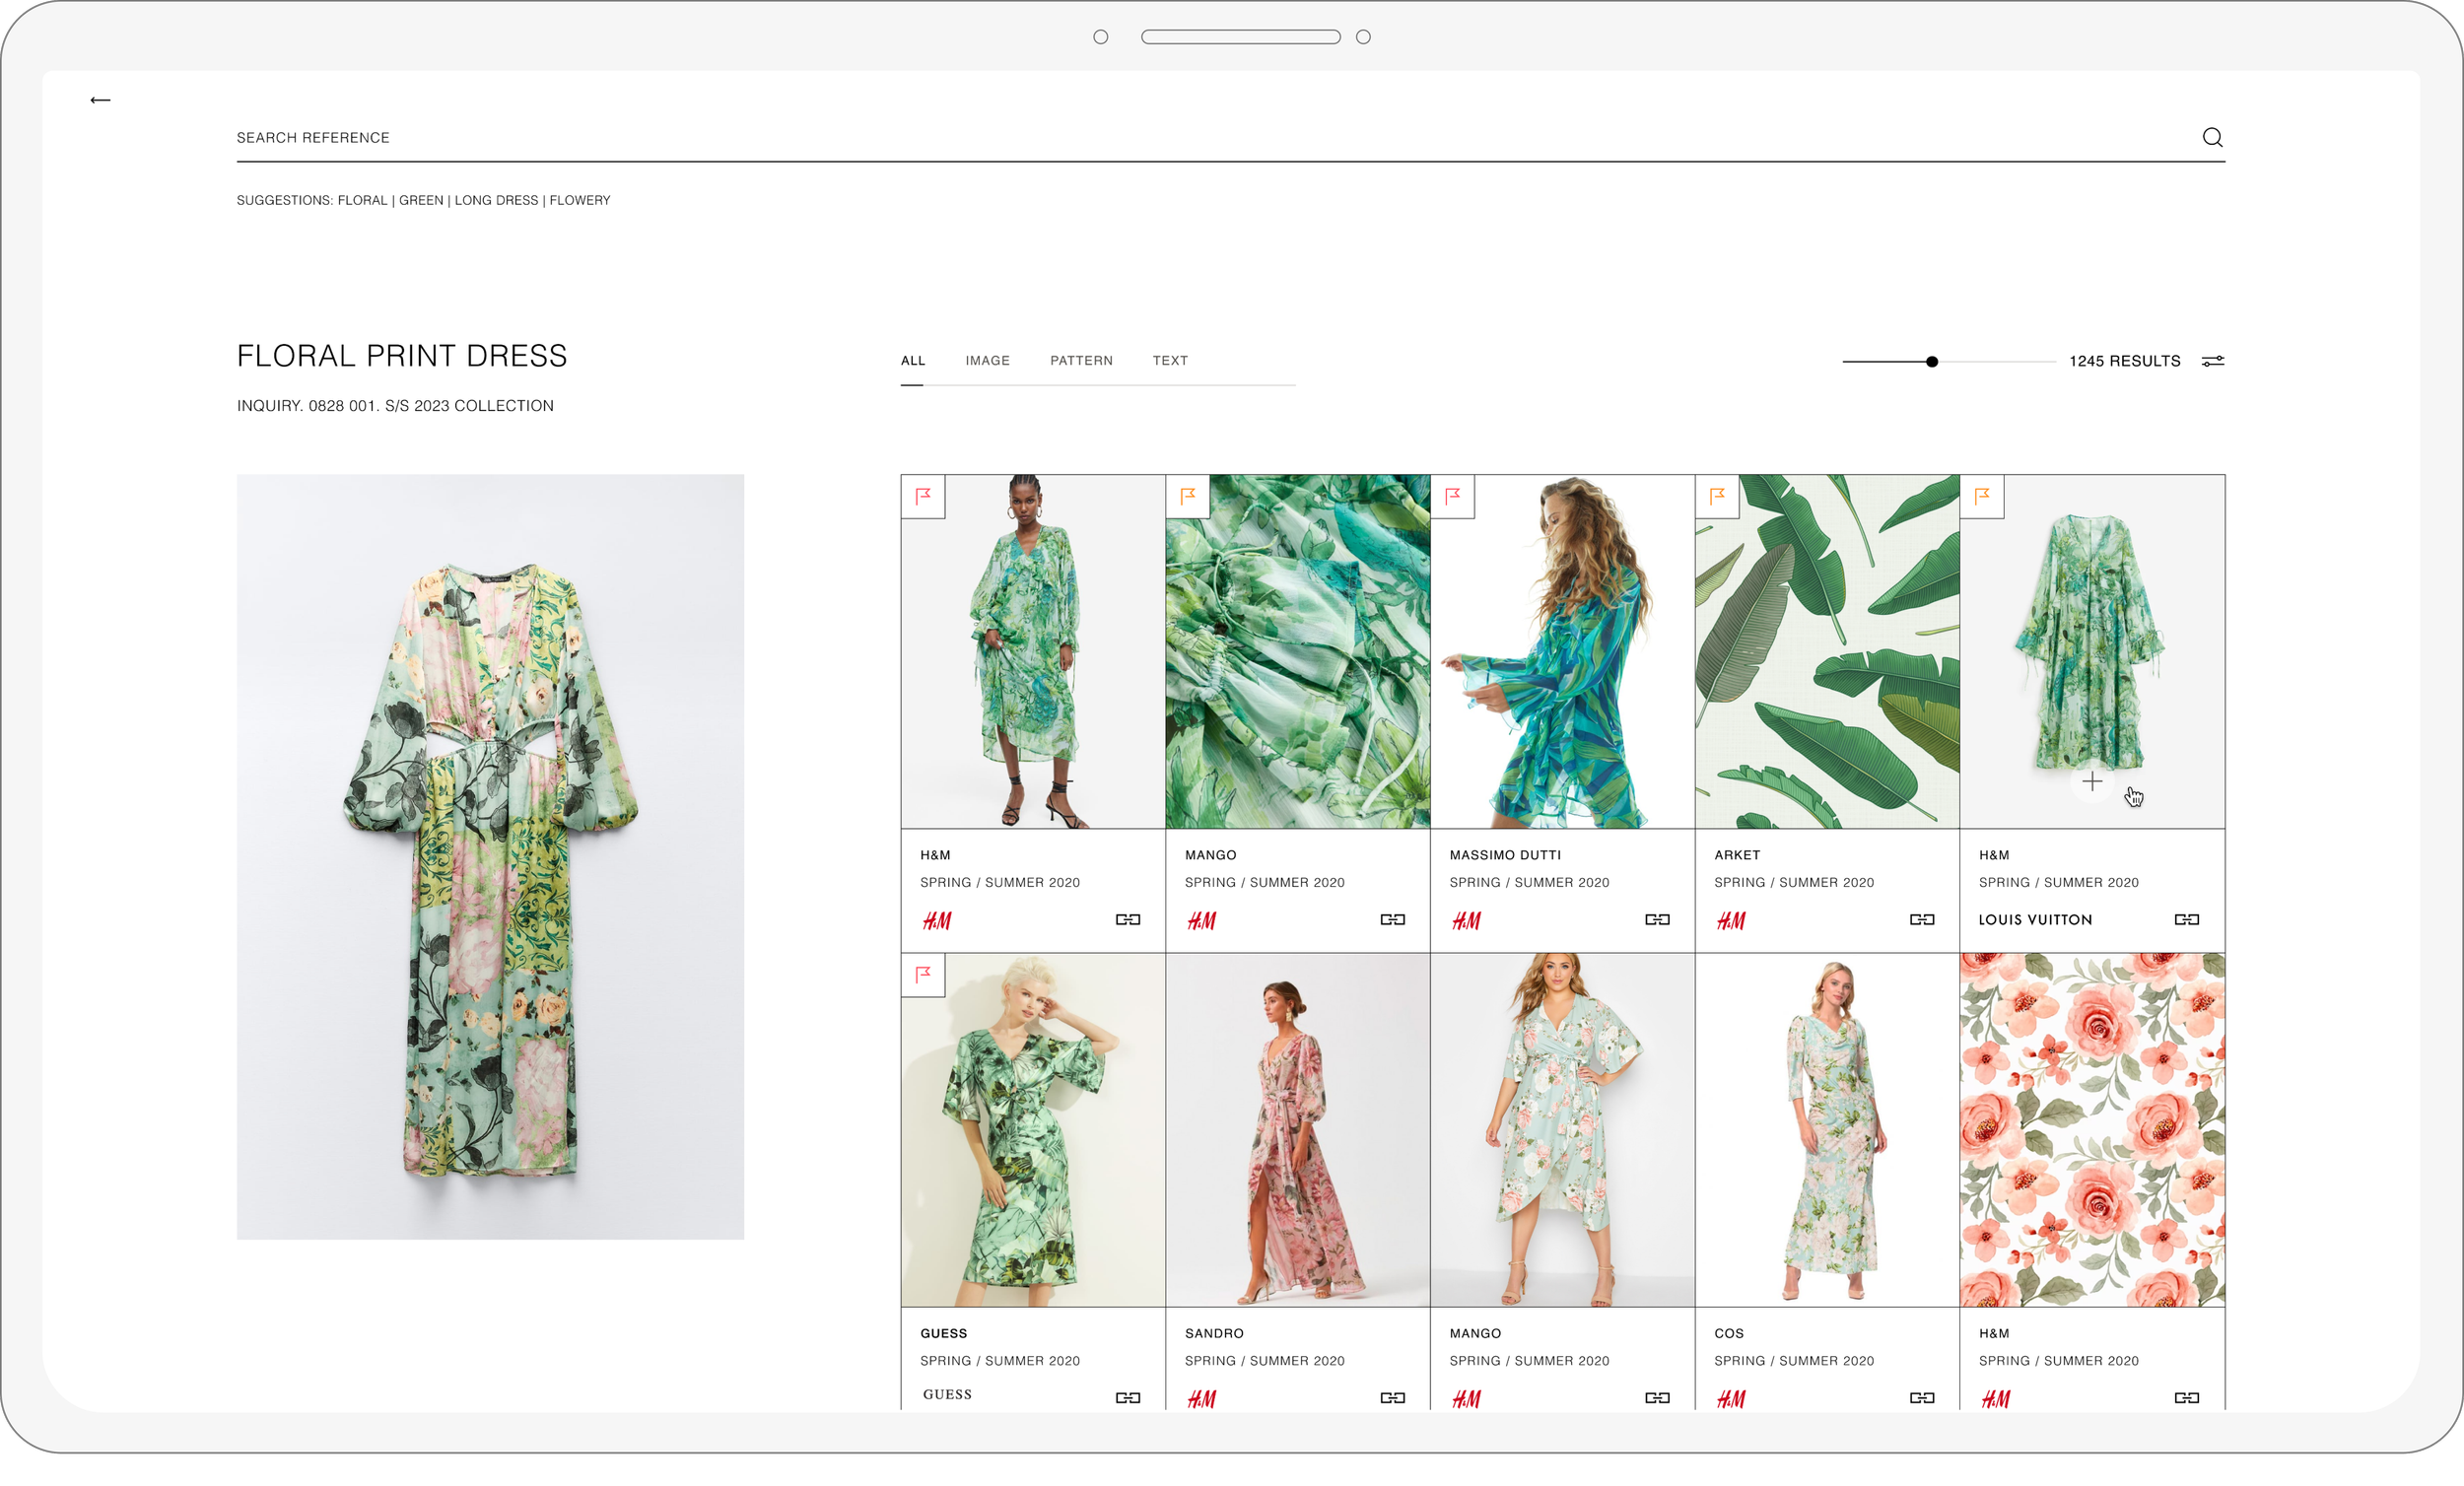2464x1486 pixels.
Task: Select the Text tab
Action: coord(1169,361)
